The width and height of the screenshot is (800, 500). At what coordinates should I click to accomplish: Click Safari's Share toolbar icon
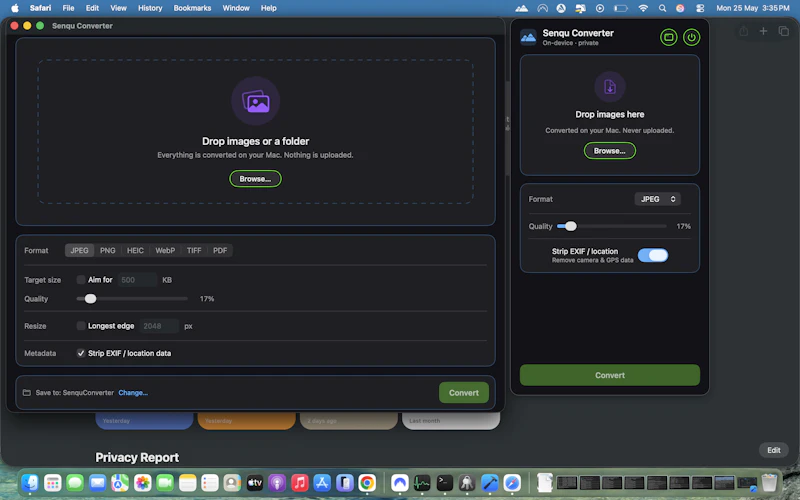[743, 31]
